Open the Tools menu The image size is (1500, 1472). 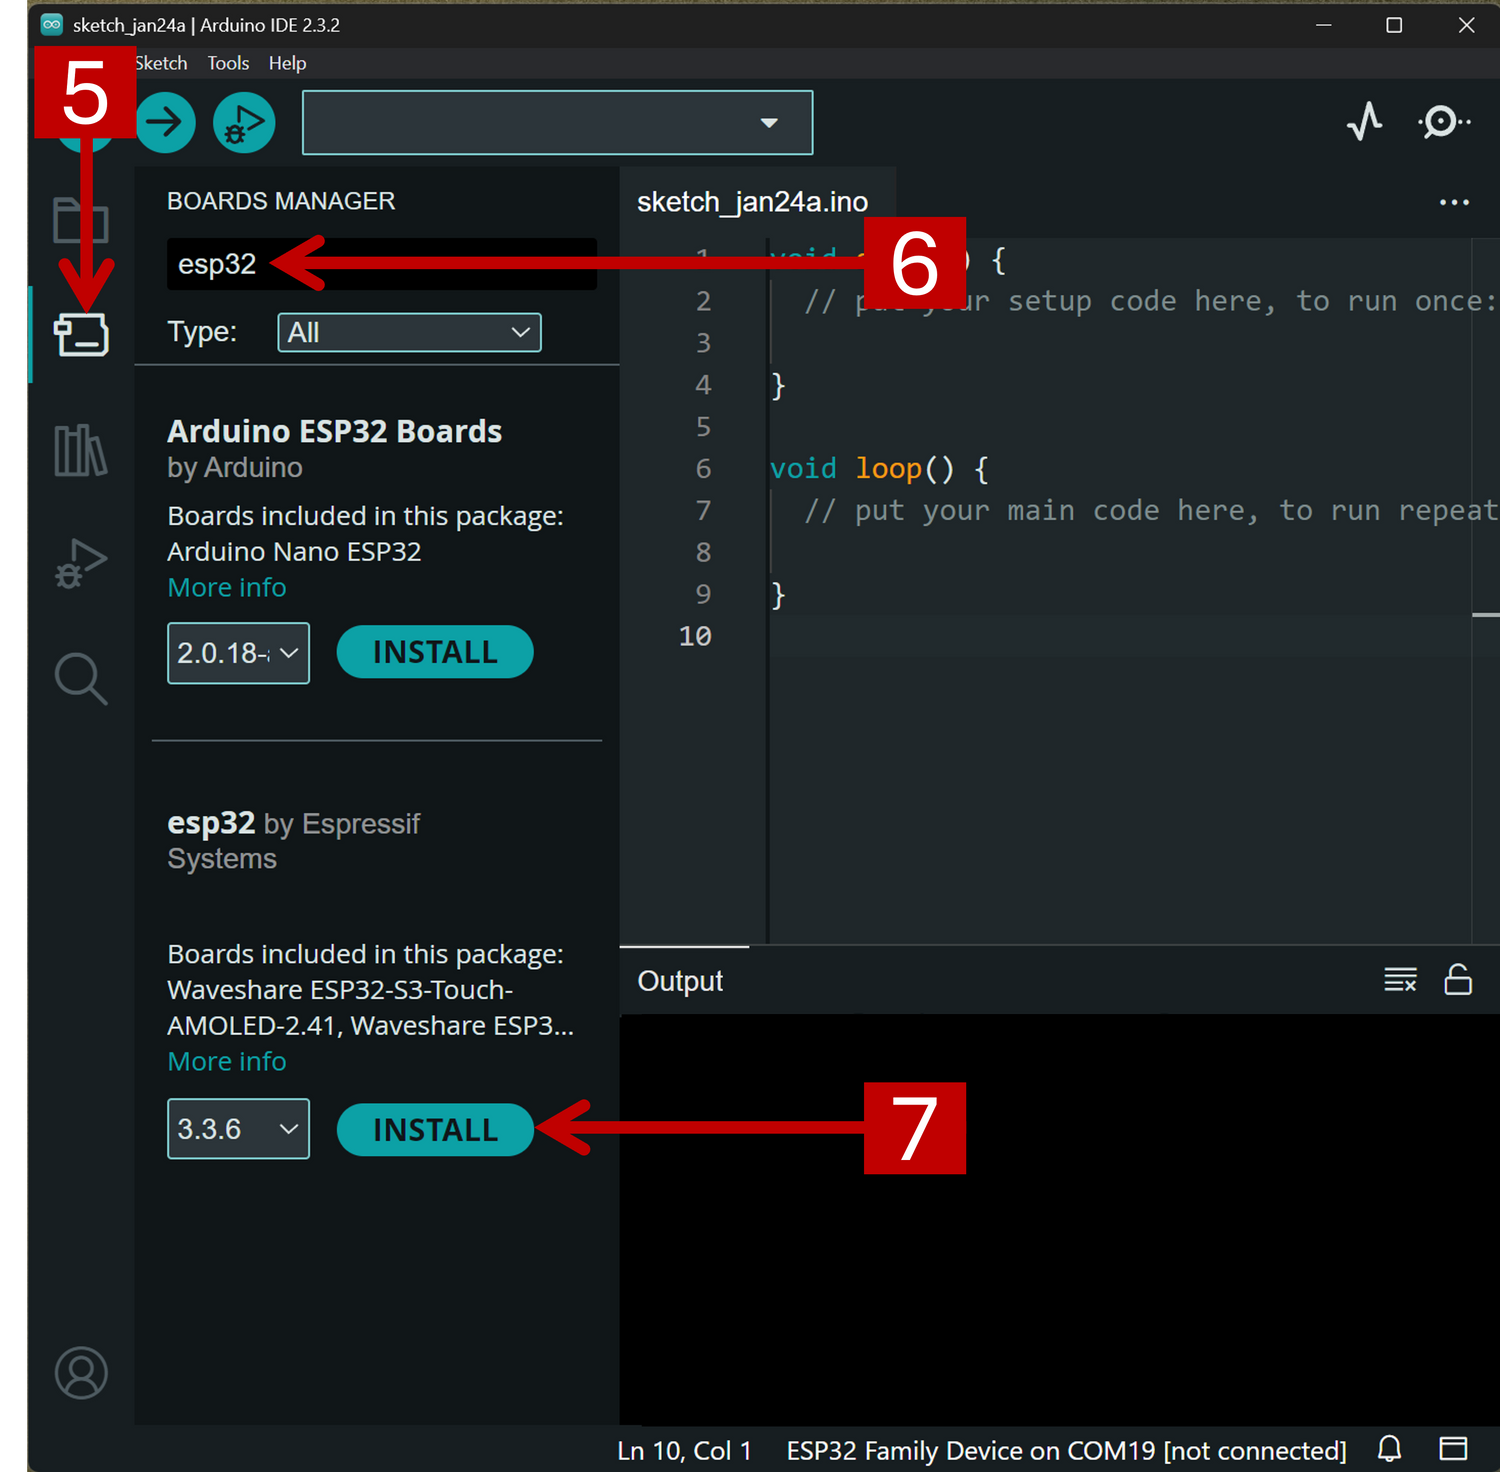(228, 63)
